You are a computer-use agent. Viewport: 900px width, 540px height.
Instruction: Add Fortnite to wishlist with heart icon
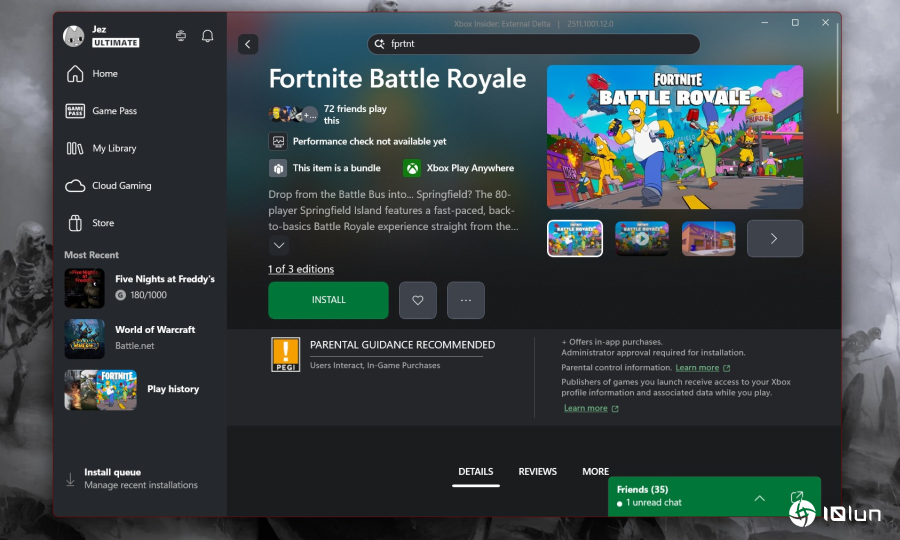417,300
